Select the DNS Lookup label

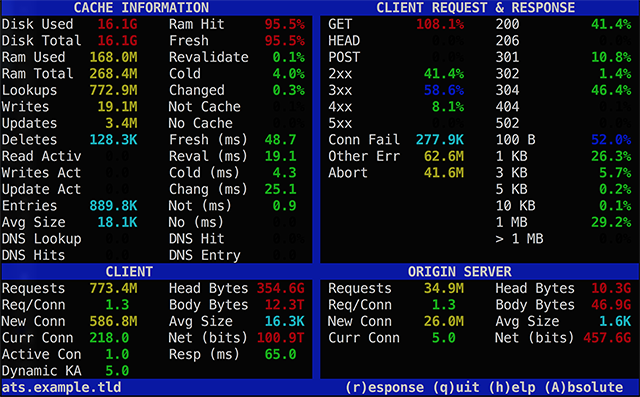(x=42, y=239)
